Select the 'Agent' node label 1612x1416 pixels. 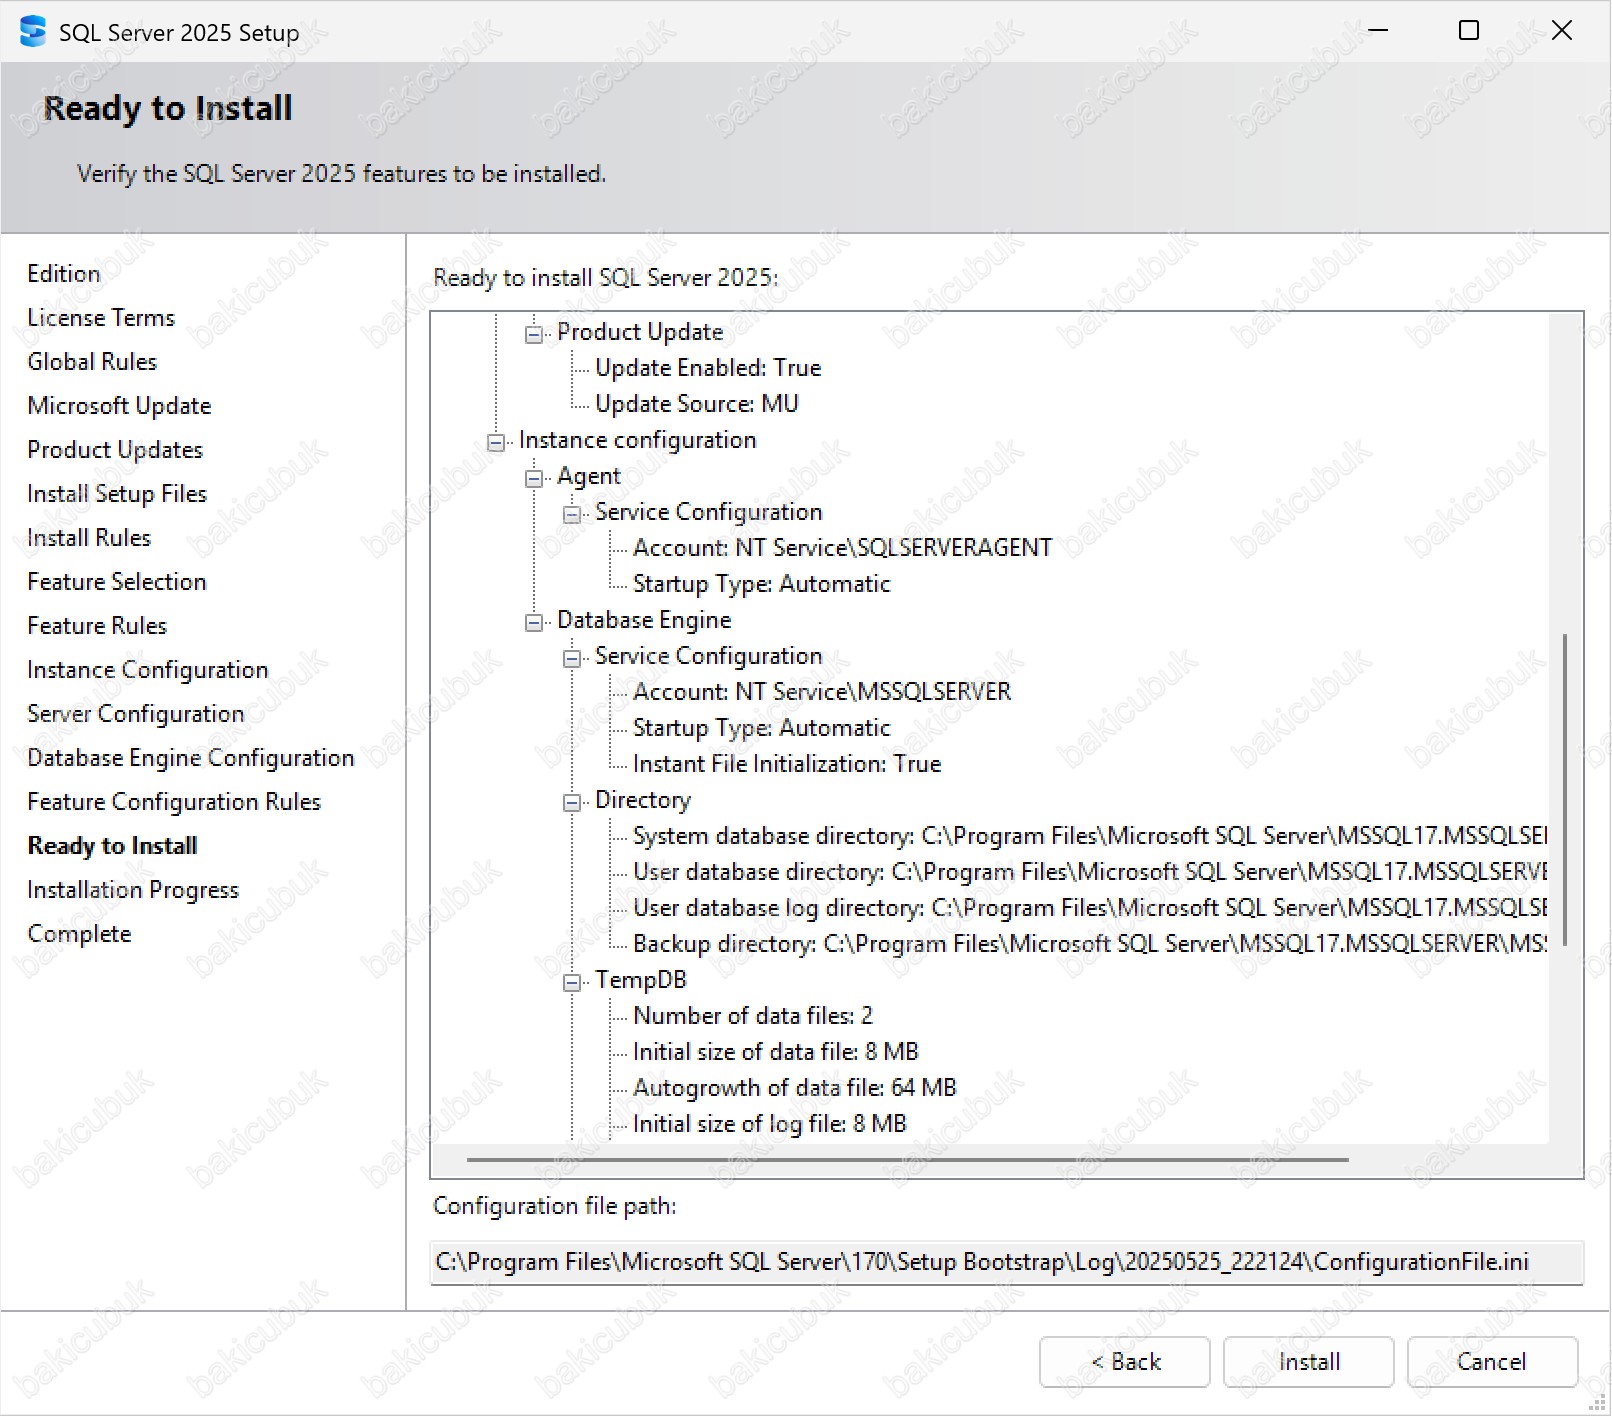(589, 476)
